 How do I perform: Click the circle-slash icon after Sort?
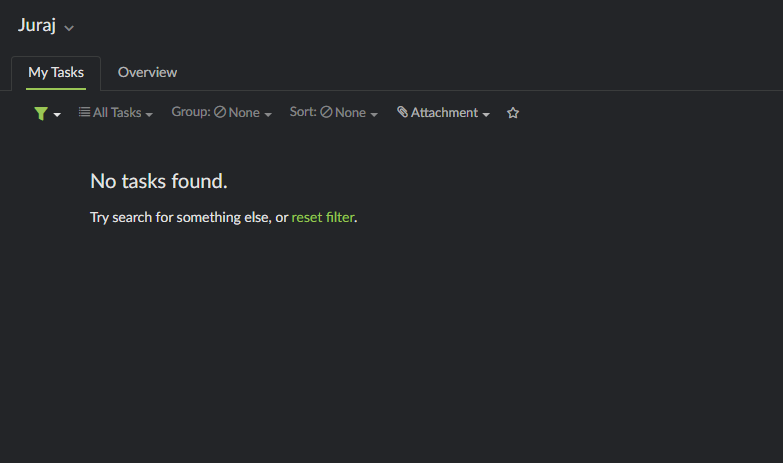point(327,112)
